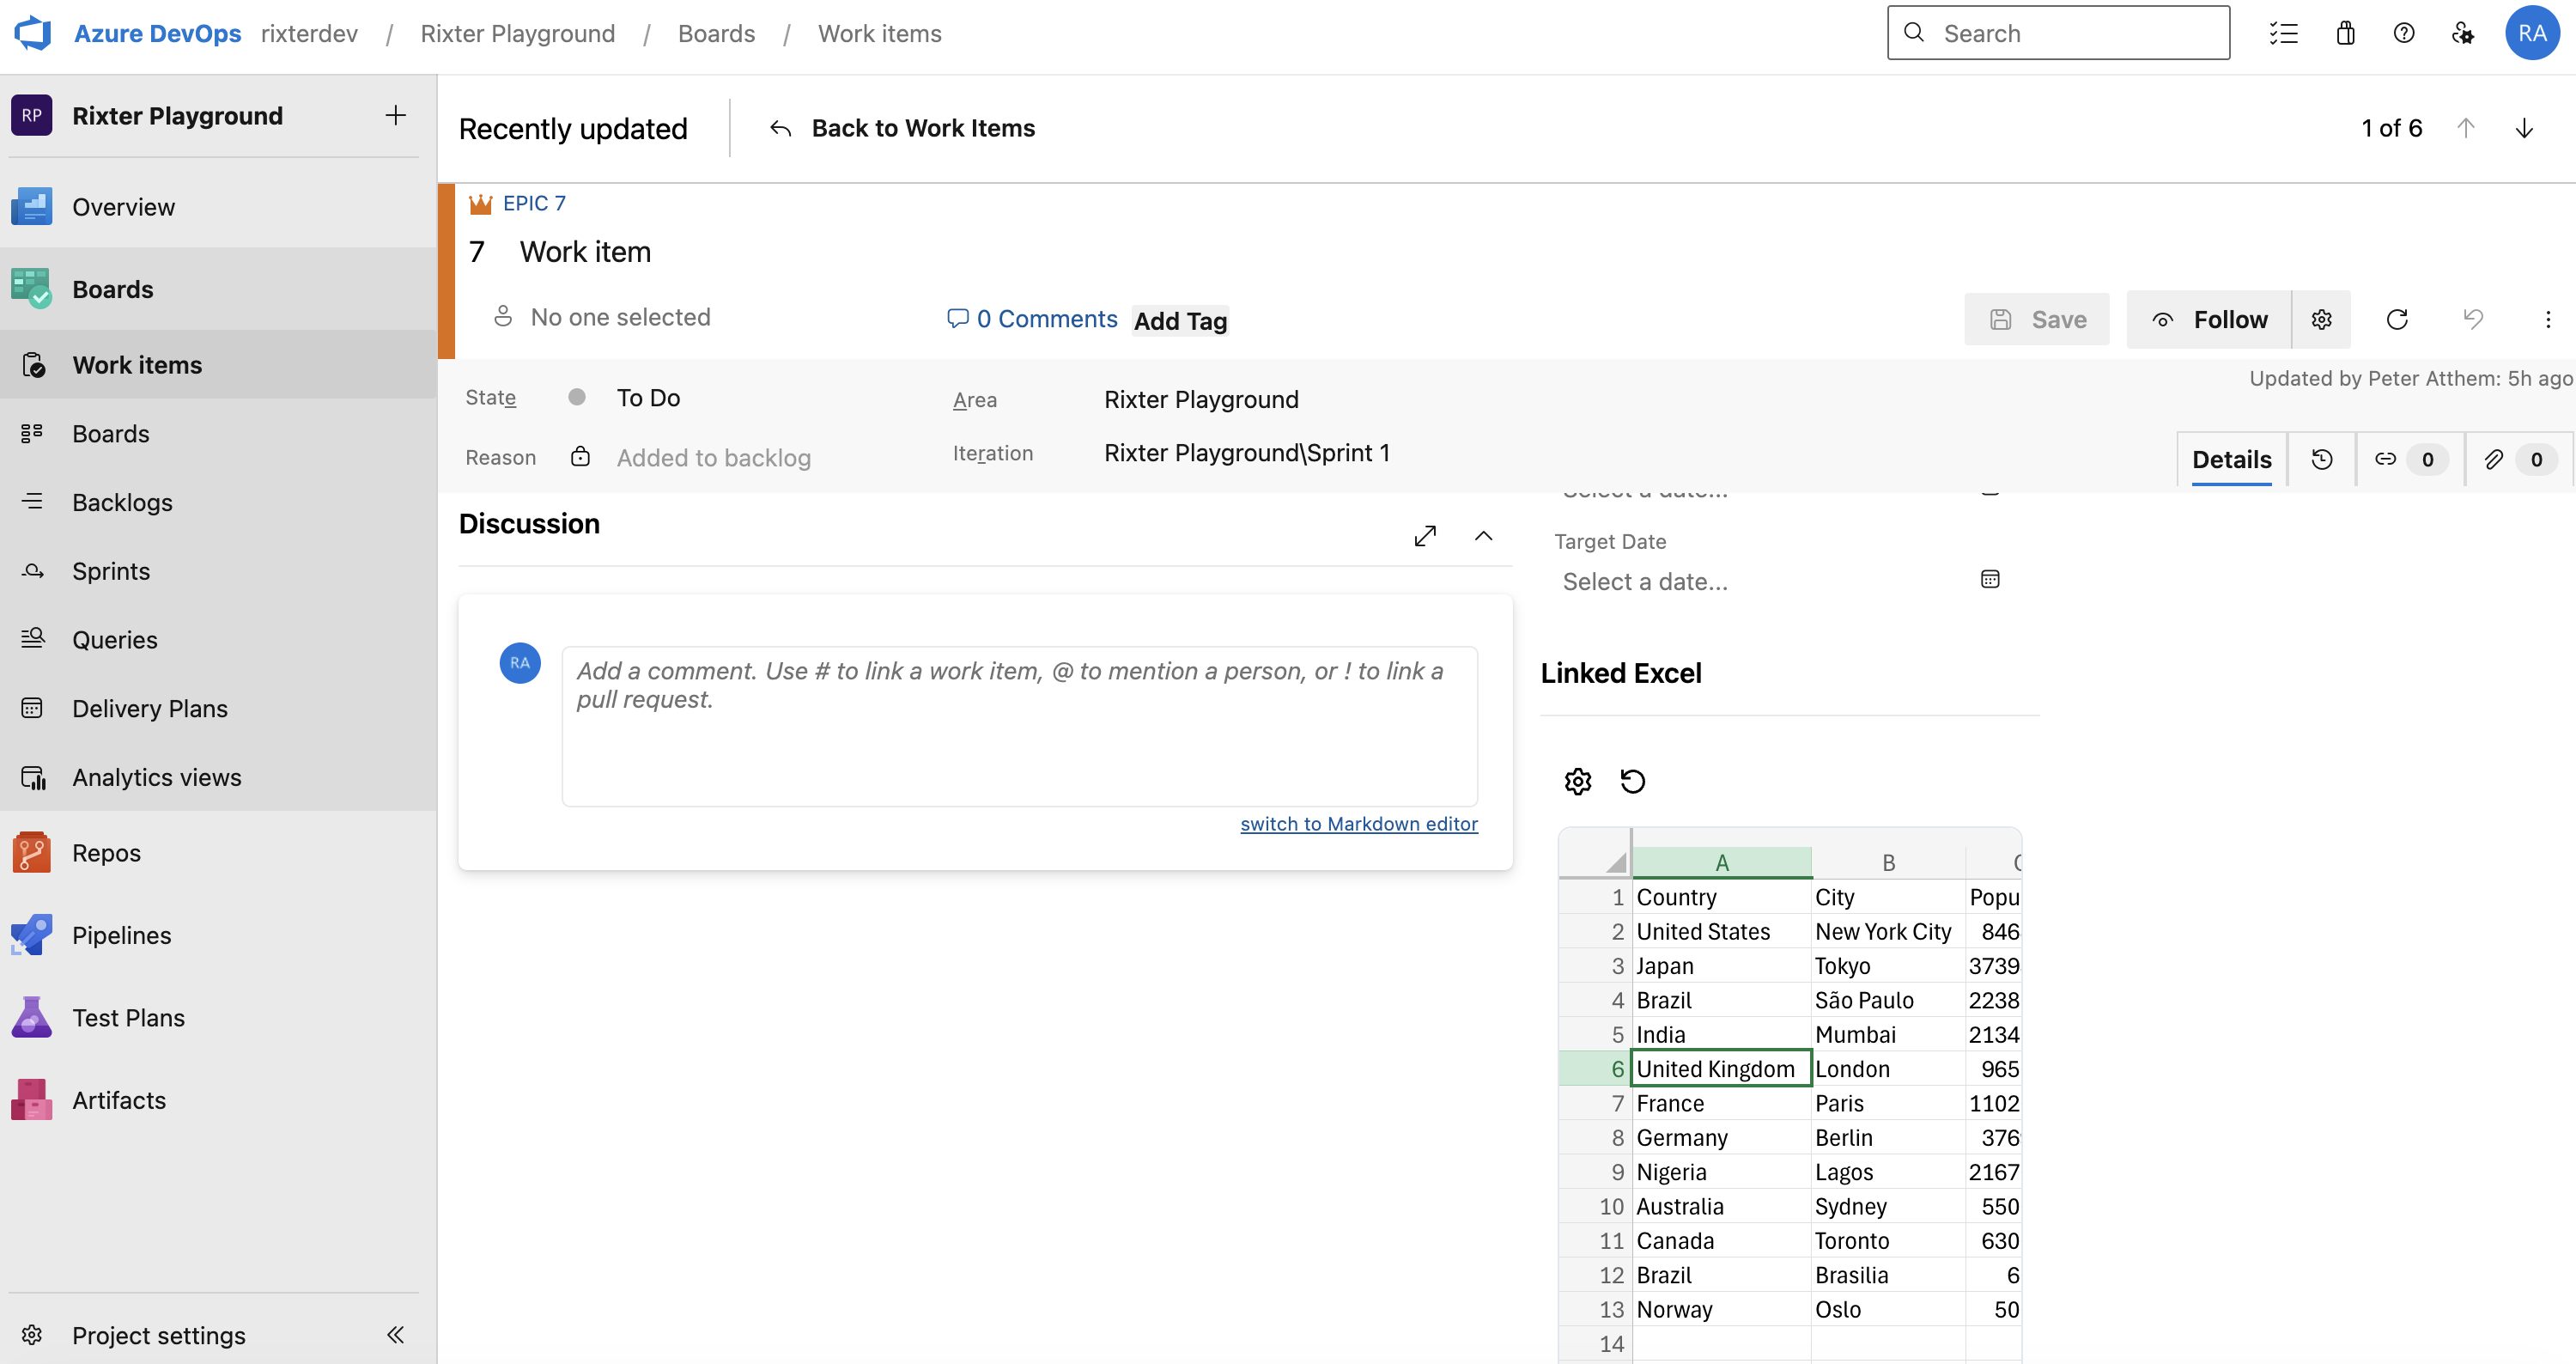Open the Marketplace shopping bag icon
This screenshot has height=1364, width=2576.
(2345, 33)
